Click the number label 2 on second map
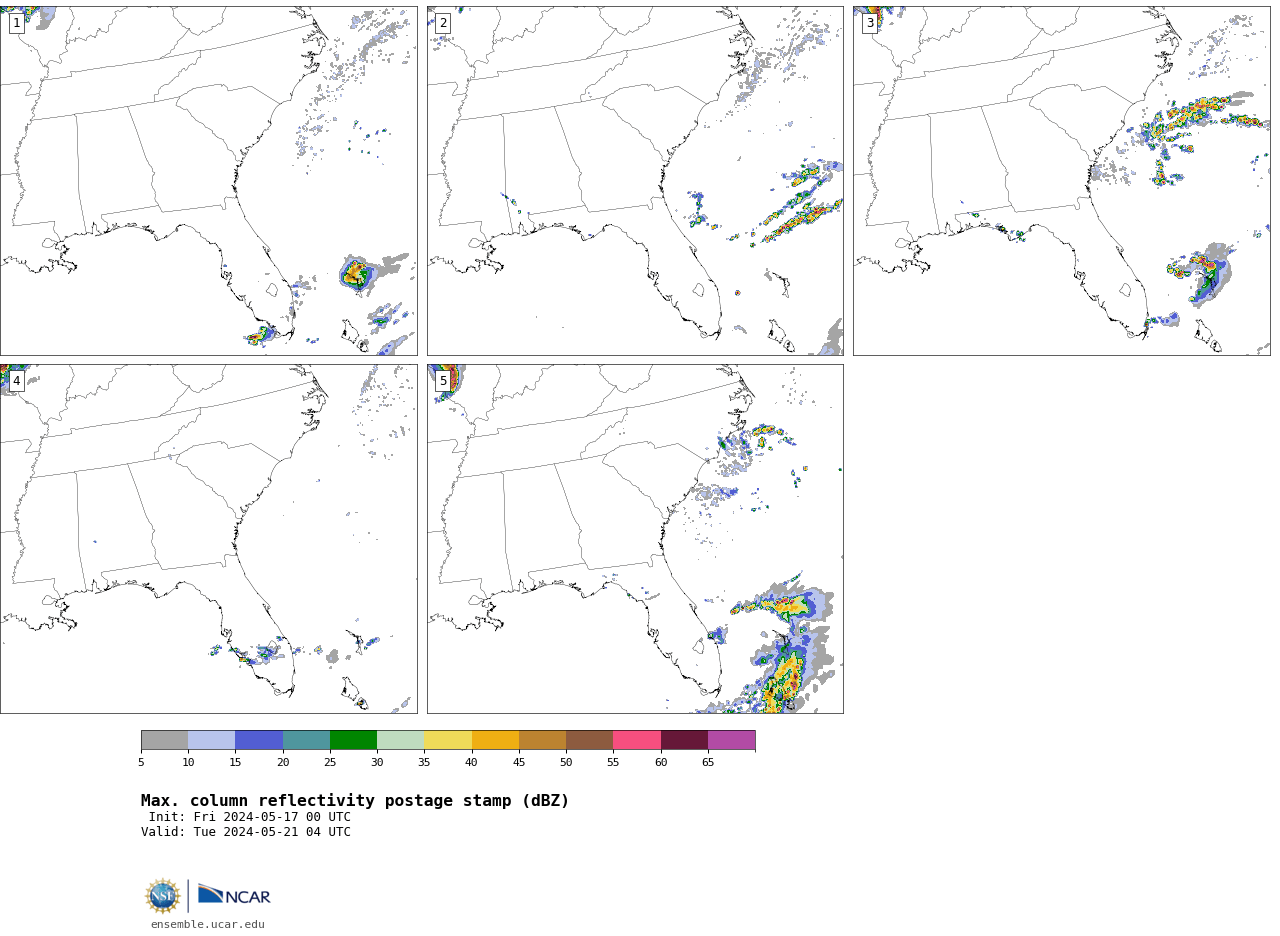This screenshot has width=1280, height=936. [x=443, y=23]
